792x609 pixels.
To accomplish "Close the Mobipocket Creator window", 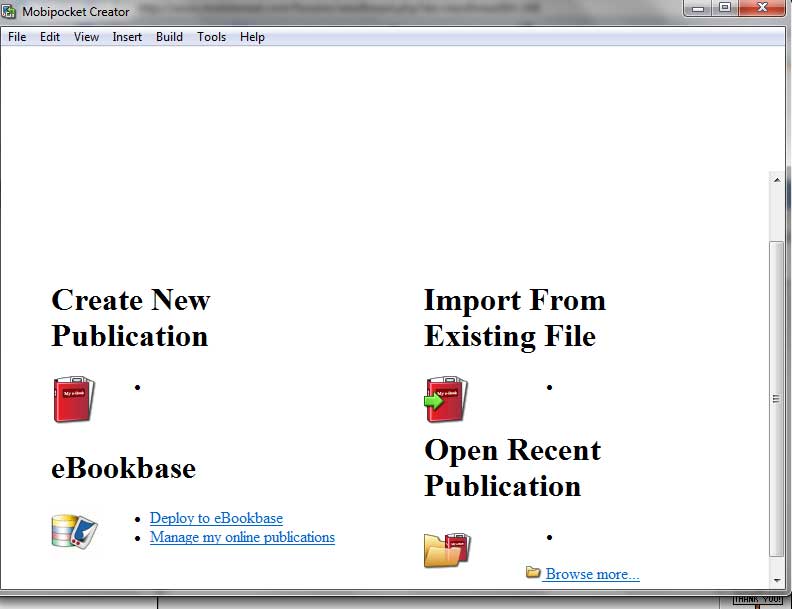I will tap(762, 8).
